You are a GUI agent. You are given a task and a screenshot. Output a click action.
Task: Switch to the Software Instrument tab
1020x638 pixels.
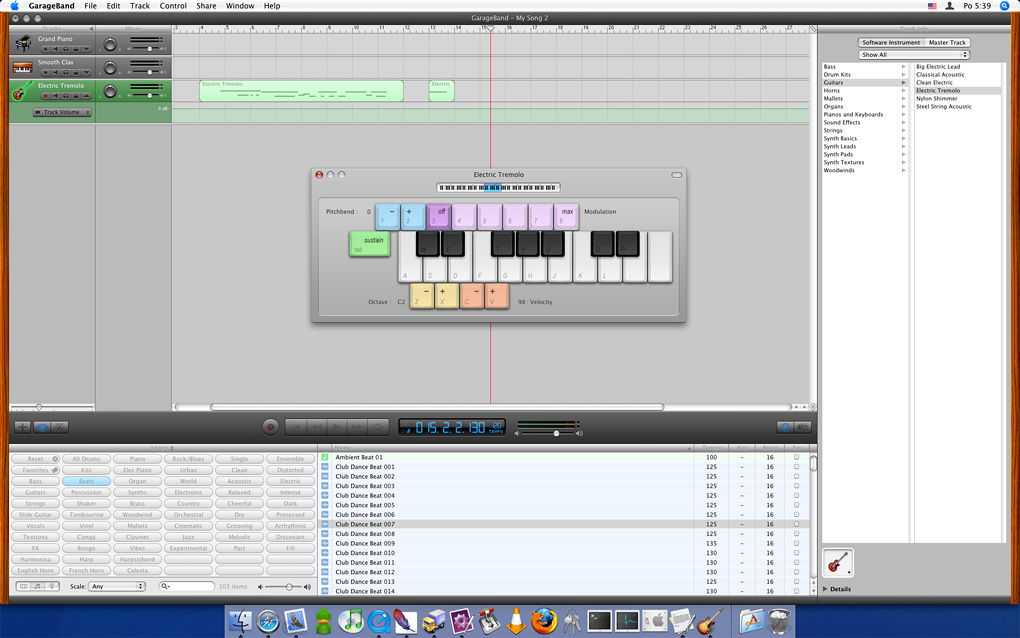891,42
